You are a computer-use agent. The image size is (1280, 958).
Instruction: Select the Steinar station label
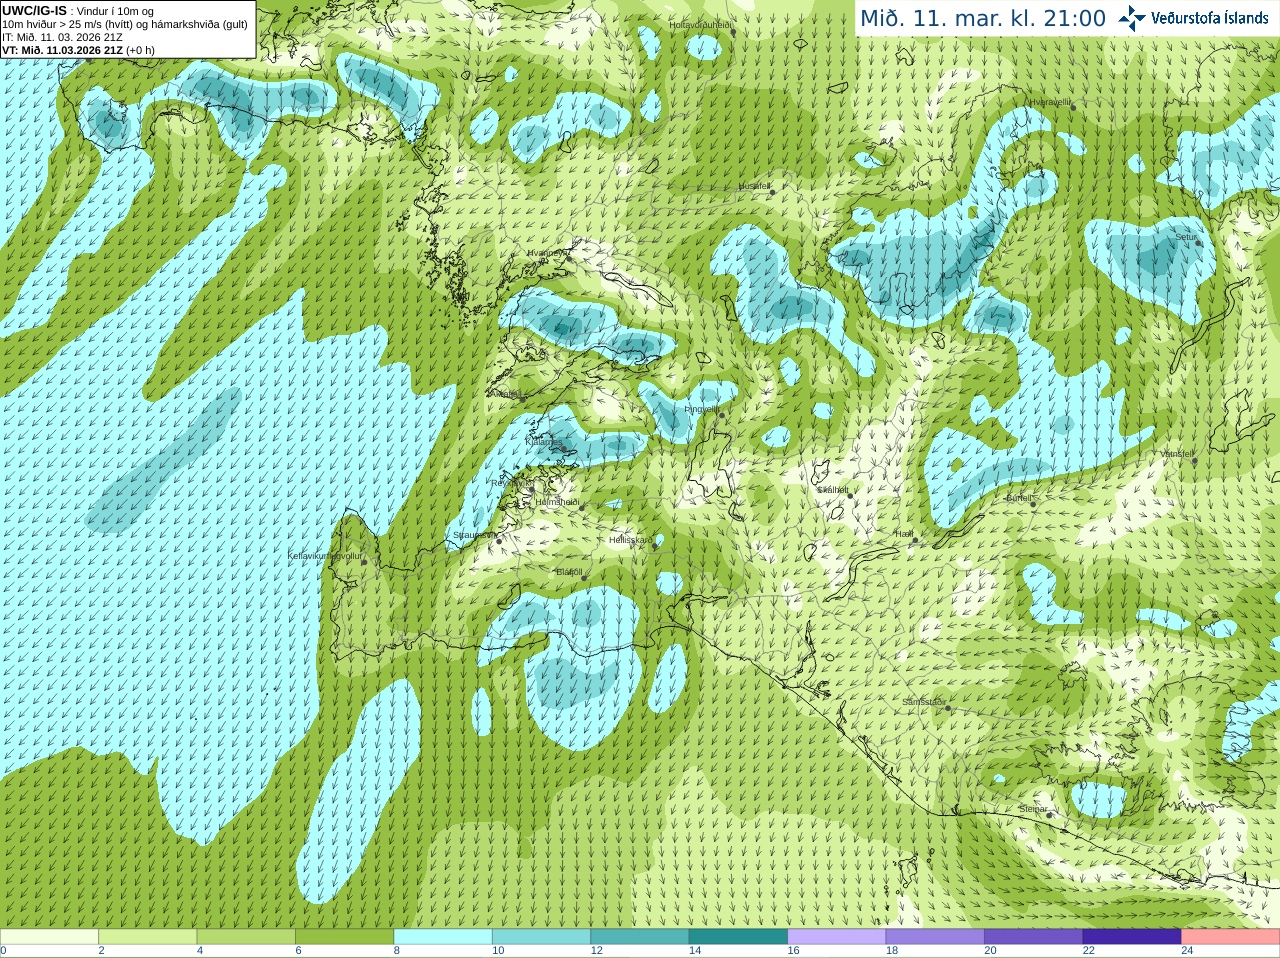1033,809
